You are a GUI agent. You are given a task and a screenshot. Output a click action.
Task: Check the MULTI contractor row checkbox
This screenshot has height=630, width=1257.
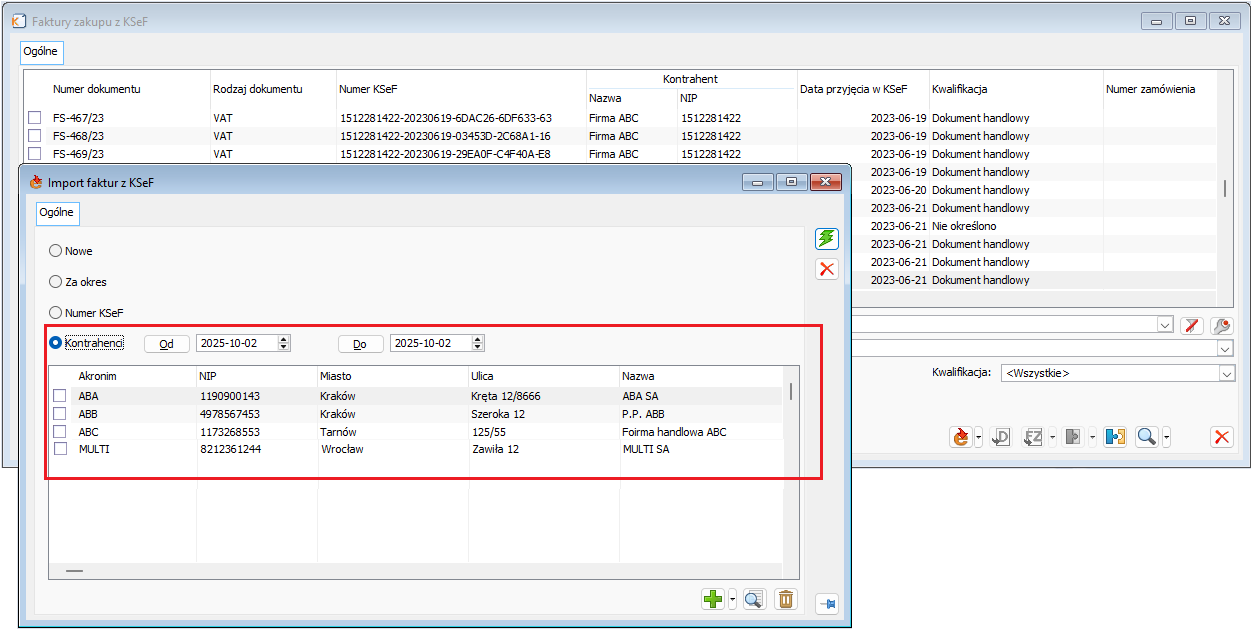click(60, 449)
